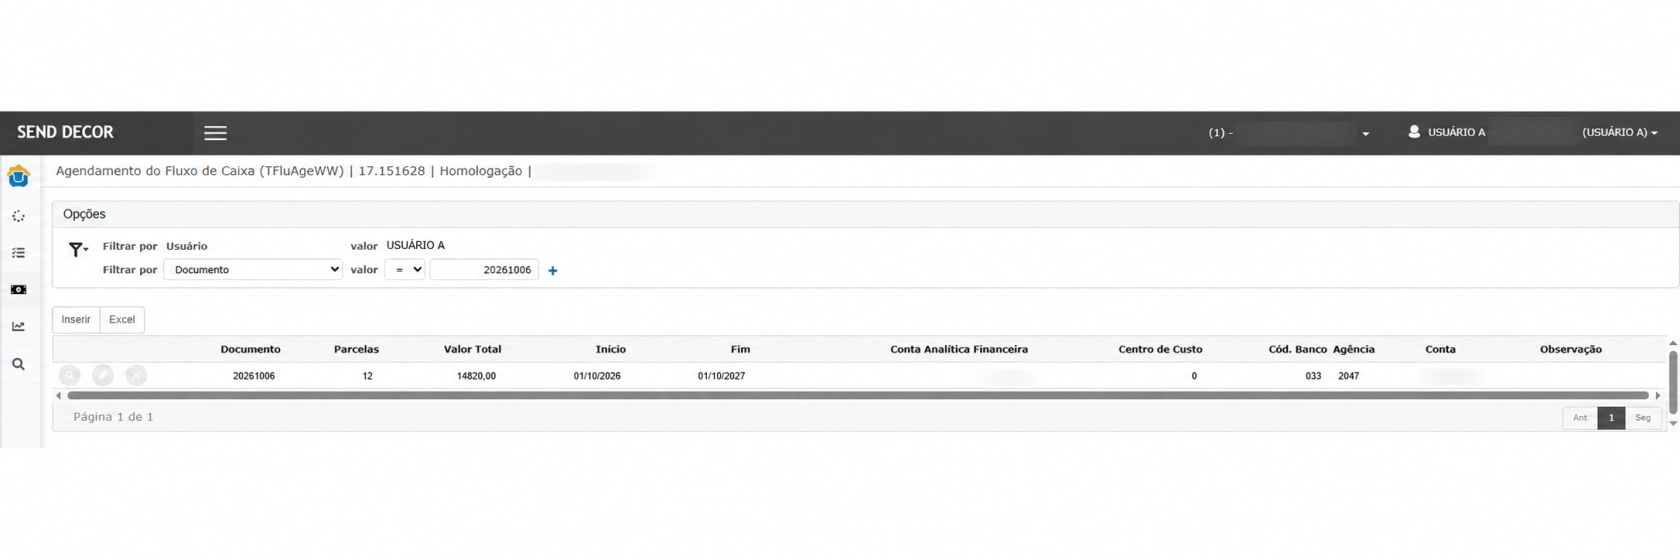Open the filter funnel options

(78, 249)
